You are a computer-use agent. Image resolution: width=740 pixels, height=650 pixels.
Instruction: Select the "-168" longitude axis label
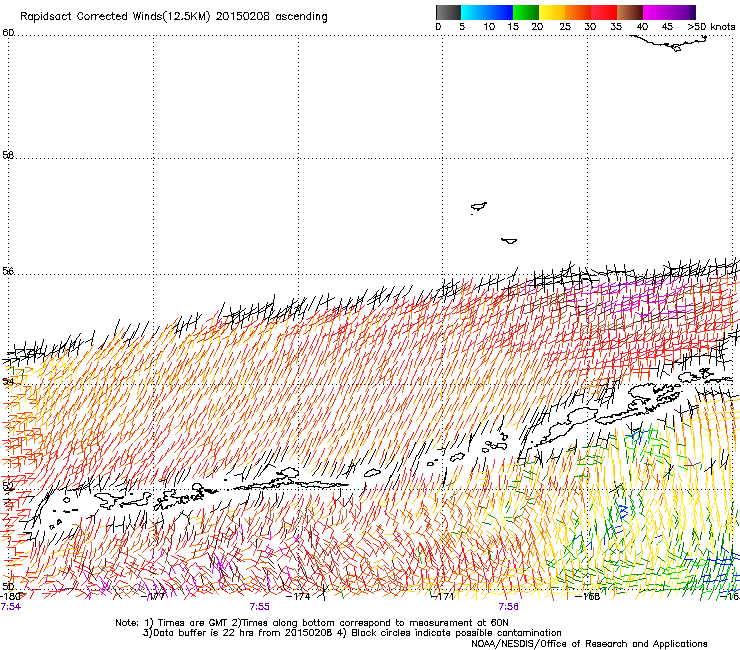click(588, 596)
